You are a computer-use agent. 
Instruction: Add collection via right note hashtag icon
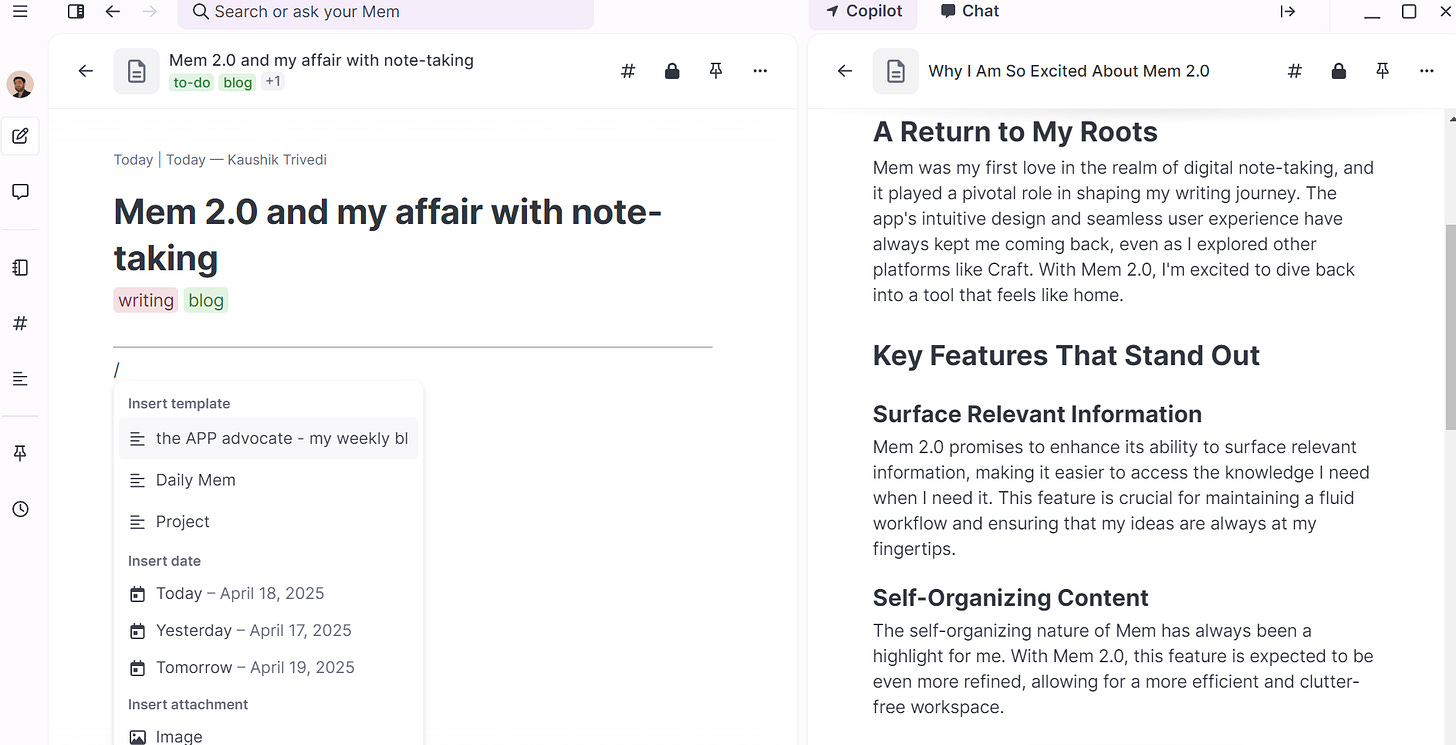[1294, 71]
